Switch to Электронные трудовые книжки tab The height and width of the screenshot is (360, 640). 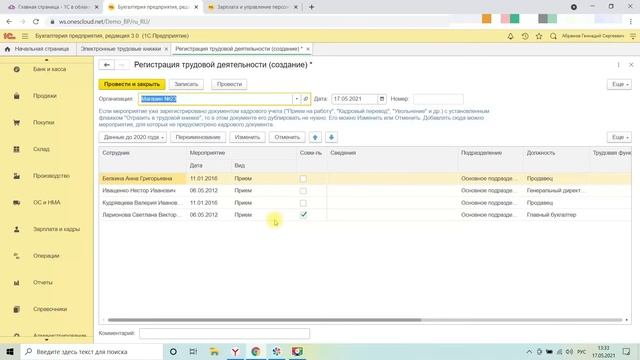click(120, 49)
